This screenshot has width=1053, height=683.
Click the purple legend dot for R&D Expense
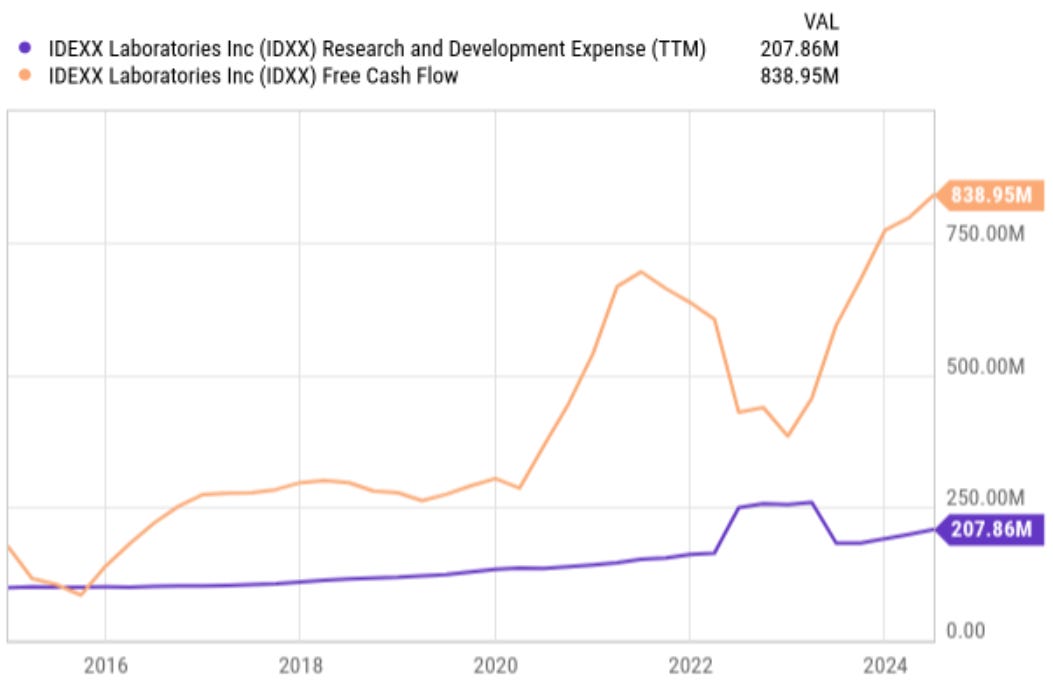click(x=25, y=48)
